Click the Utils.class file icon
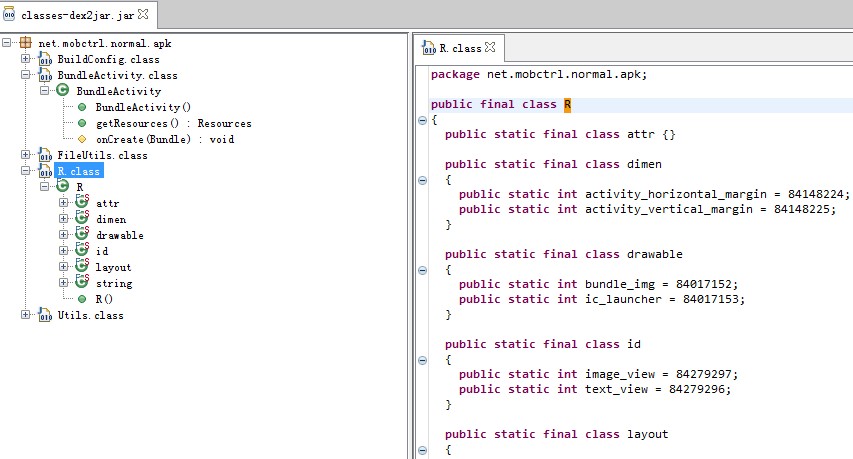853x459 pixels. click(45, 315)
